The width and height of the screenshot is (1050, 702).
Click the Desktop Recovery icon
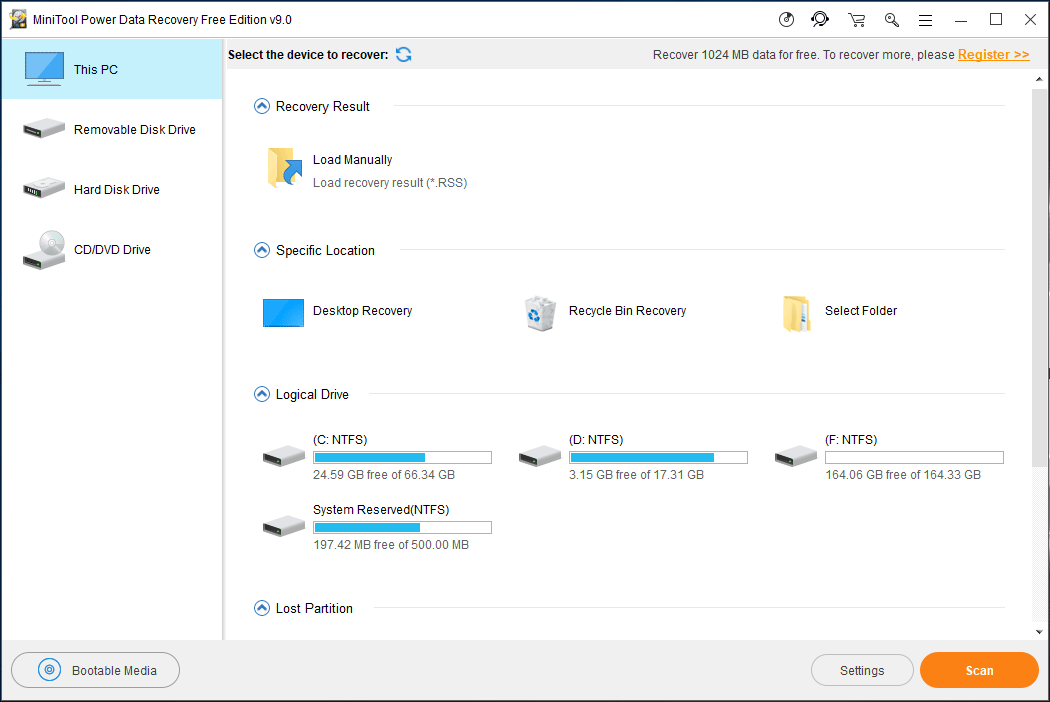(283, 312)
